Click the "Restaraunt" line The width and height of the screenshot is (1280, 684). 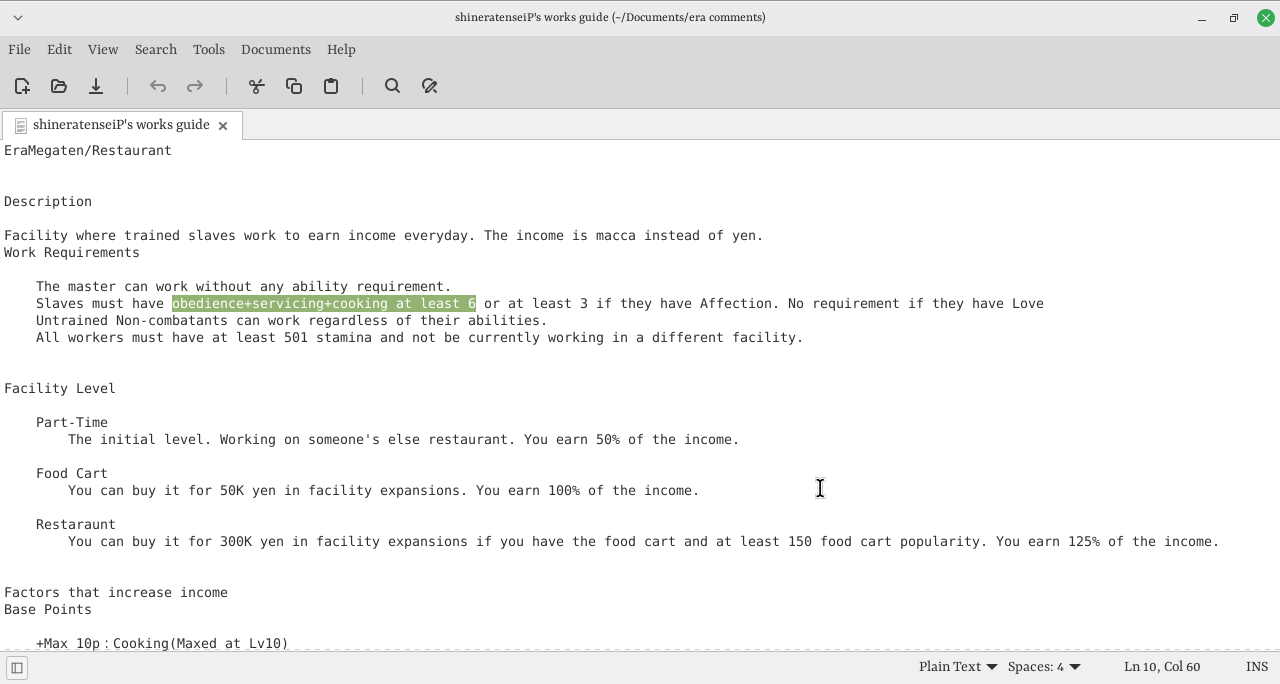click(x=76, y=524)
